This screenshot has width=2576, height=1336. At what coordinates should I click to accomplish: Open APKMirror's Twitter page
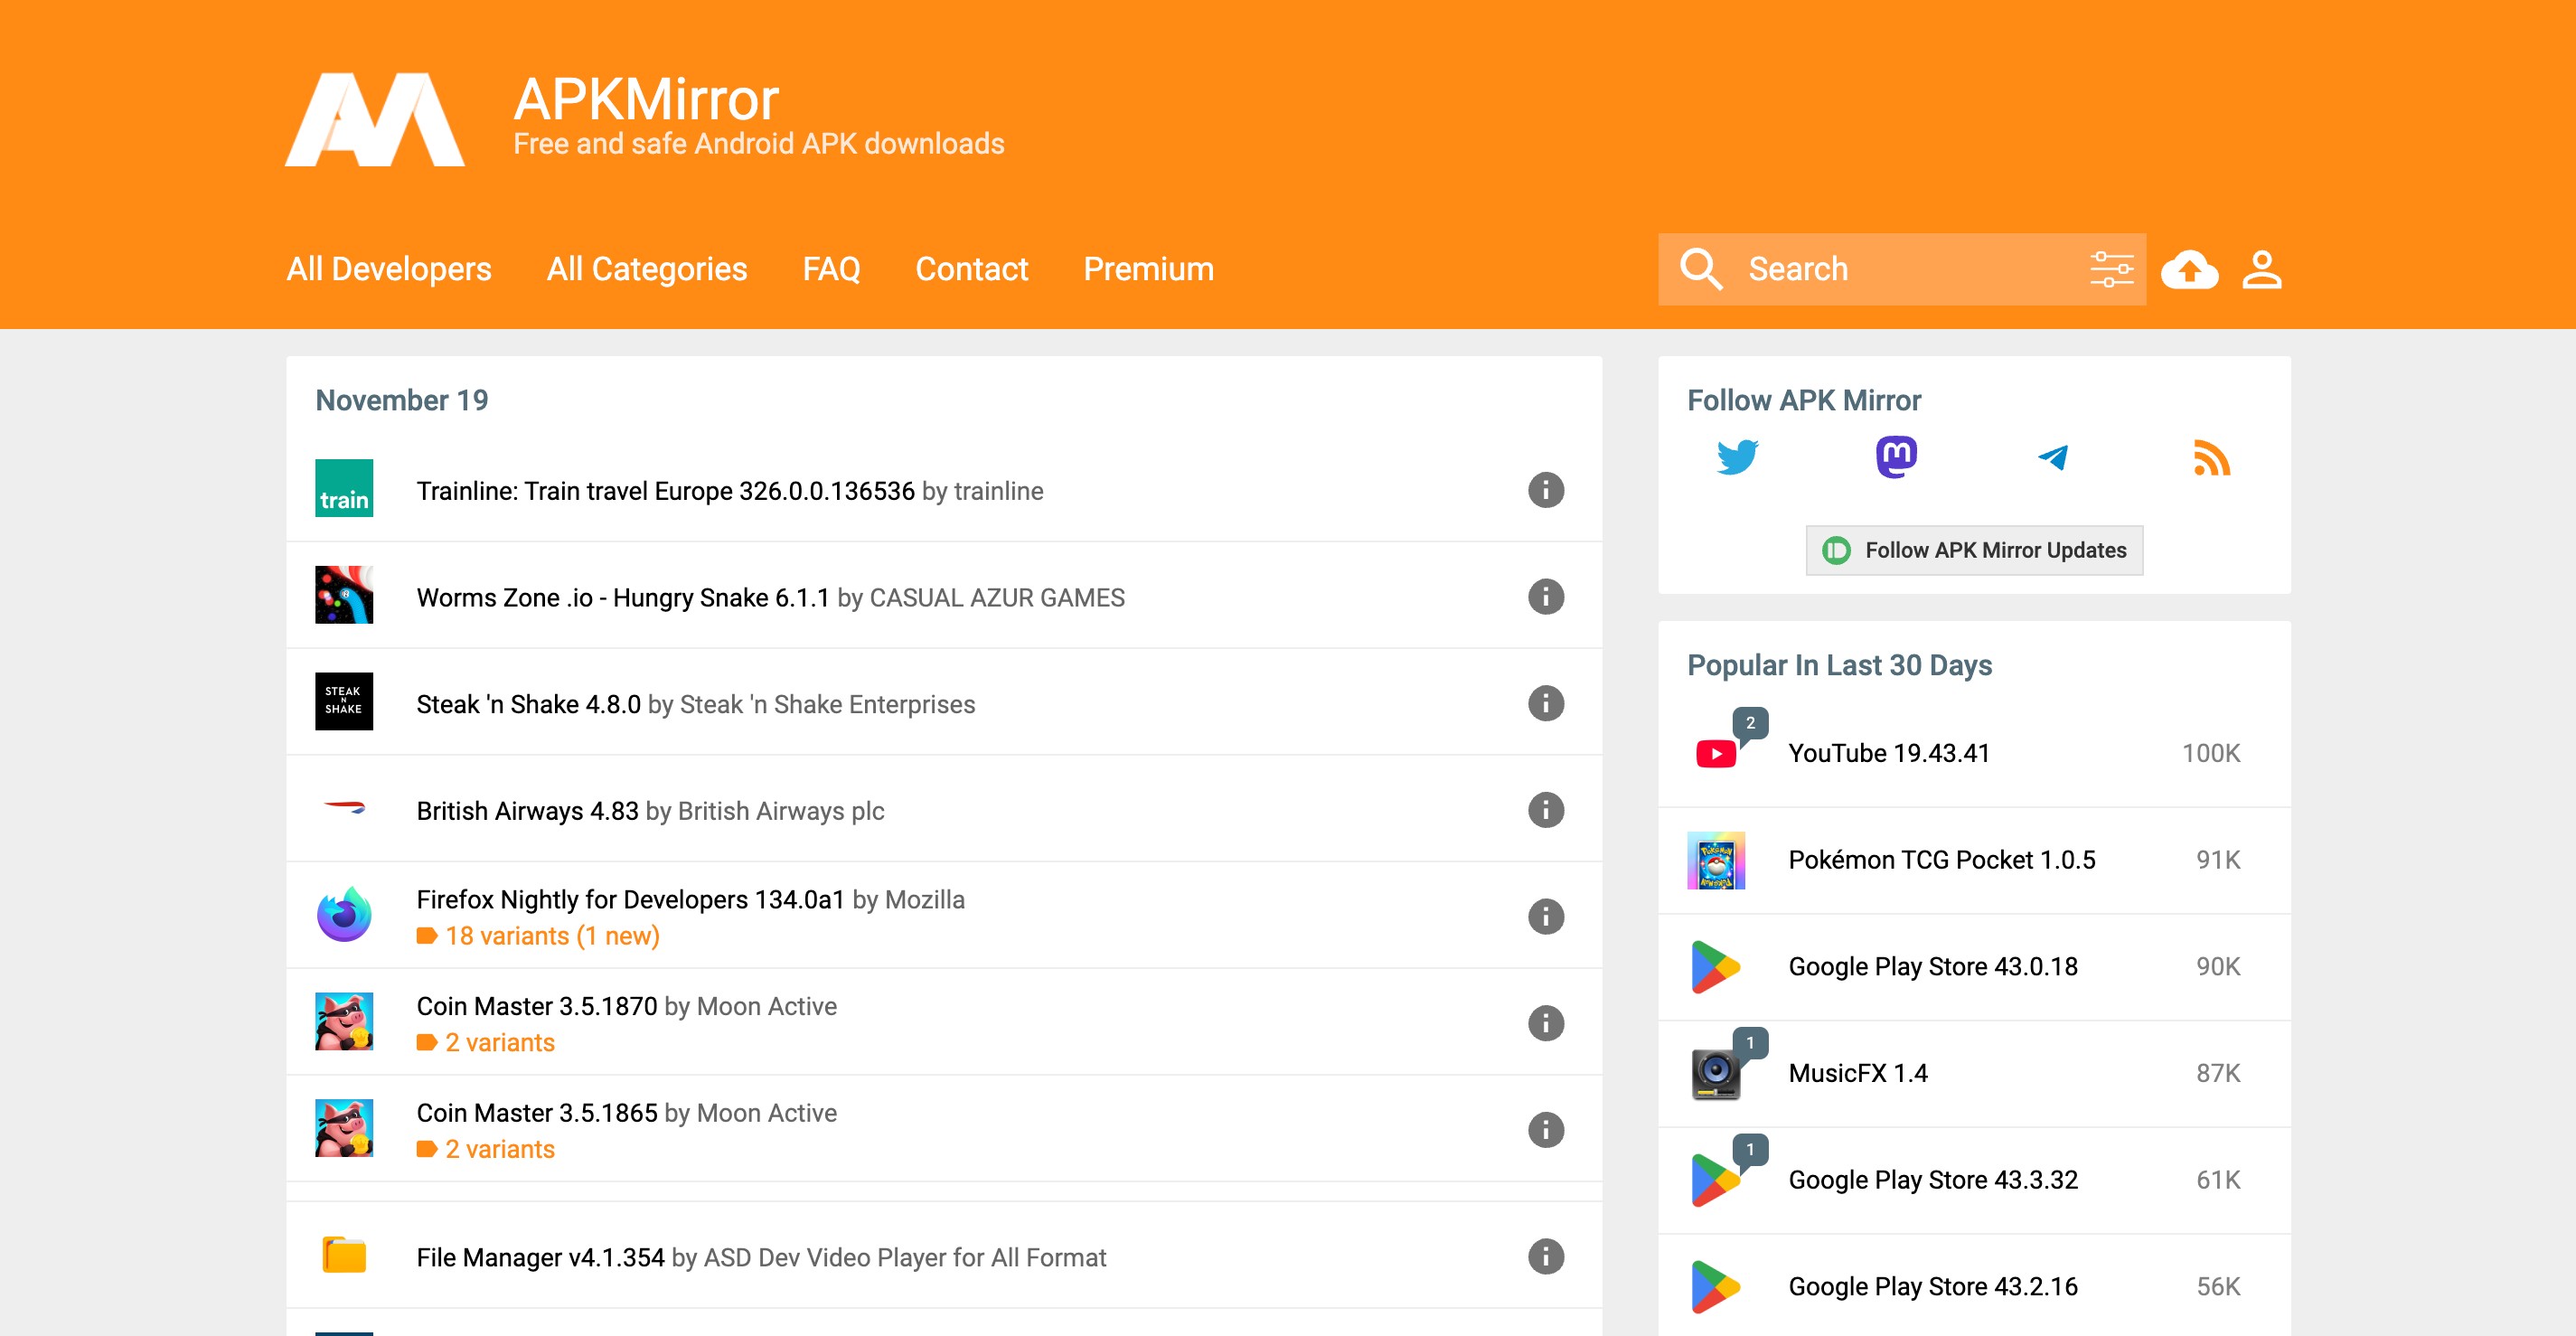coord(1737,458)
